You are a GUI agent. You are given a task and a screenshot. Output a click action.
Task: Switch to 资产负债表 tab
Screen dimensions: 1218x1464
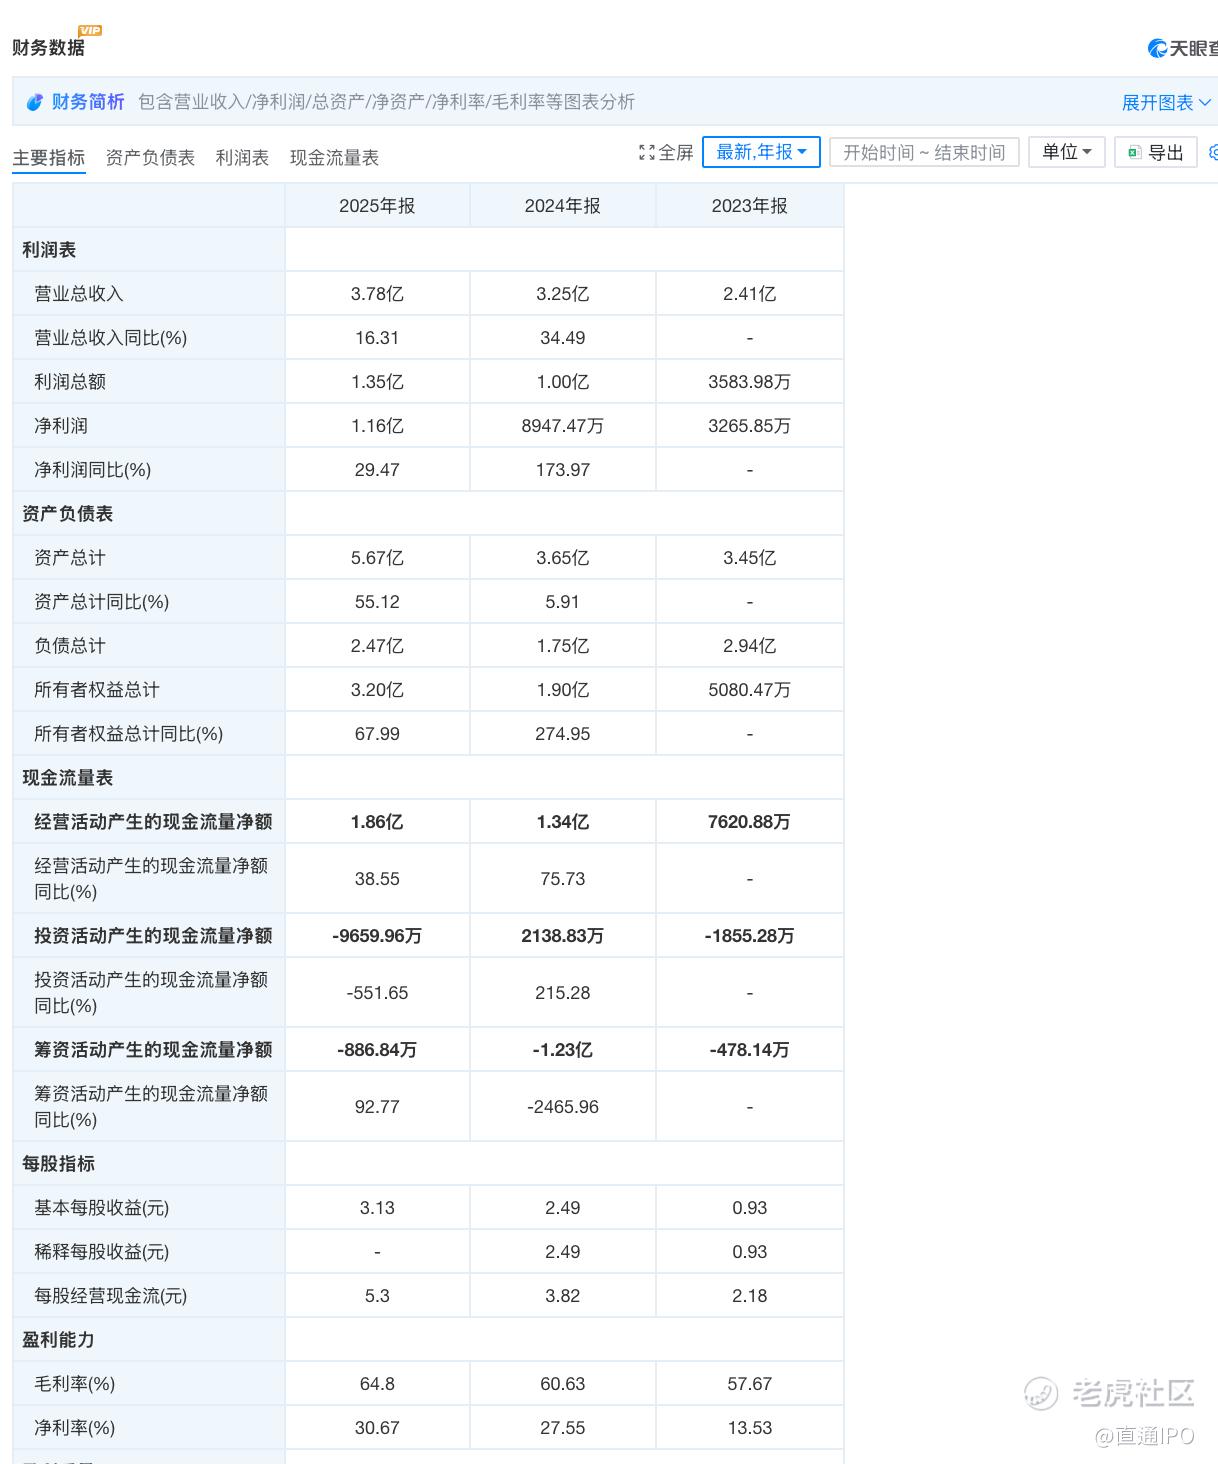150,158
